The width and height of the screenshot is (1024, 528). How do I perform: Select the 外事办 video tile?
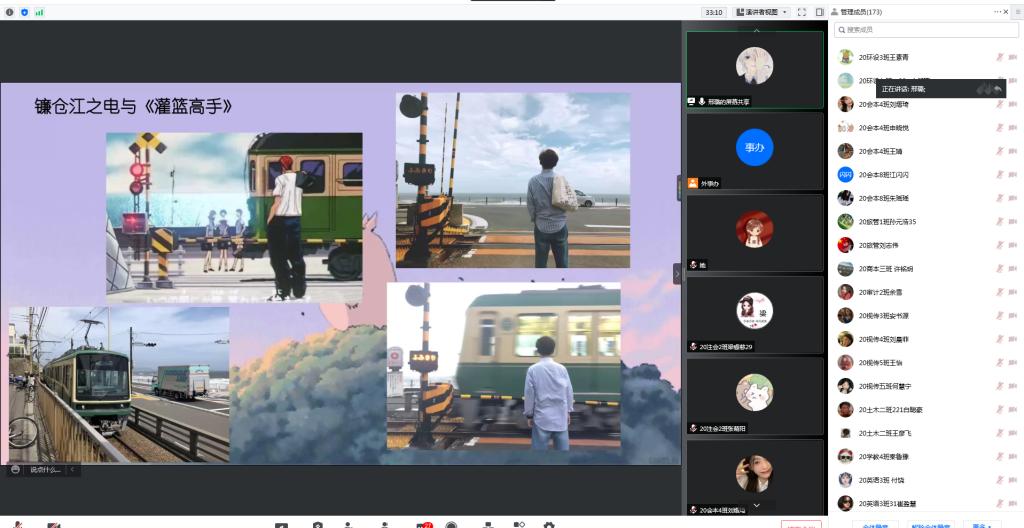[755, 151]
